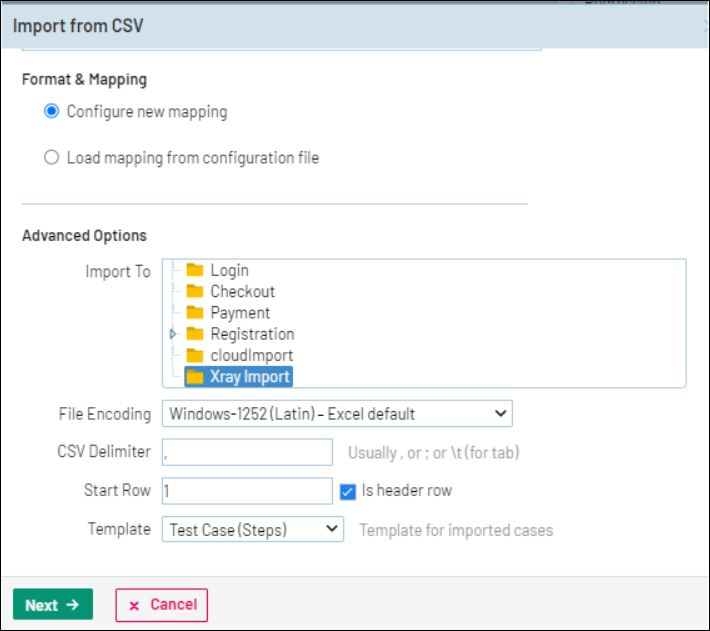Click the Xray Import folder icon
This screenshot has width=710, height=631.
tap(194, 377)
